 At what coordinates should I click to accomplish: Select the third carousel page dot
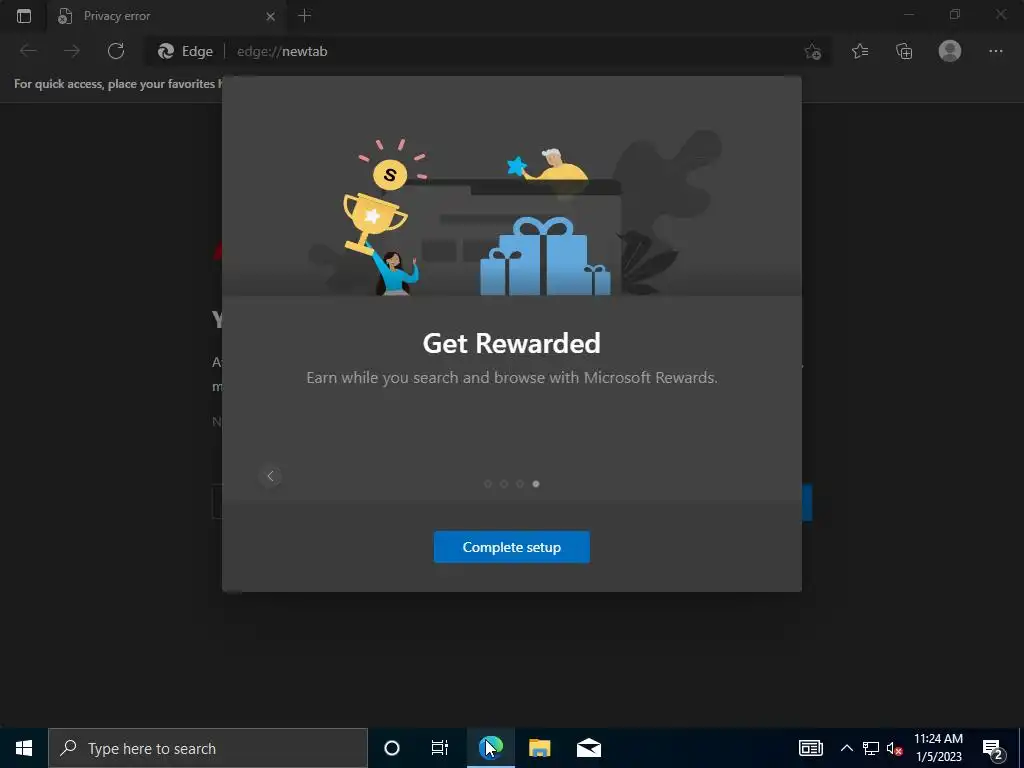(520, 484)
